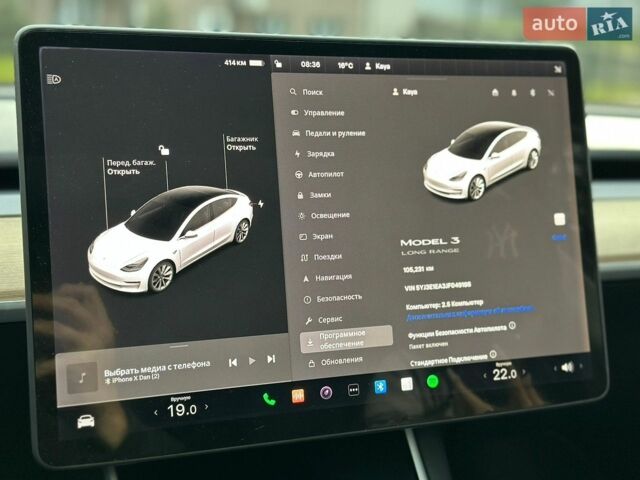Screen dimensions: 640x480
Task: Open the Bluetooth app icon in dock
Action: pyautogui.click(x=380, y=386)
